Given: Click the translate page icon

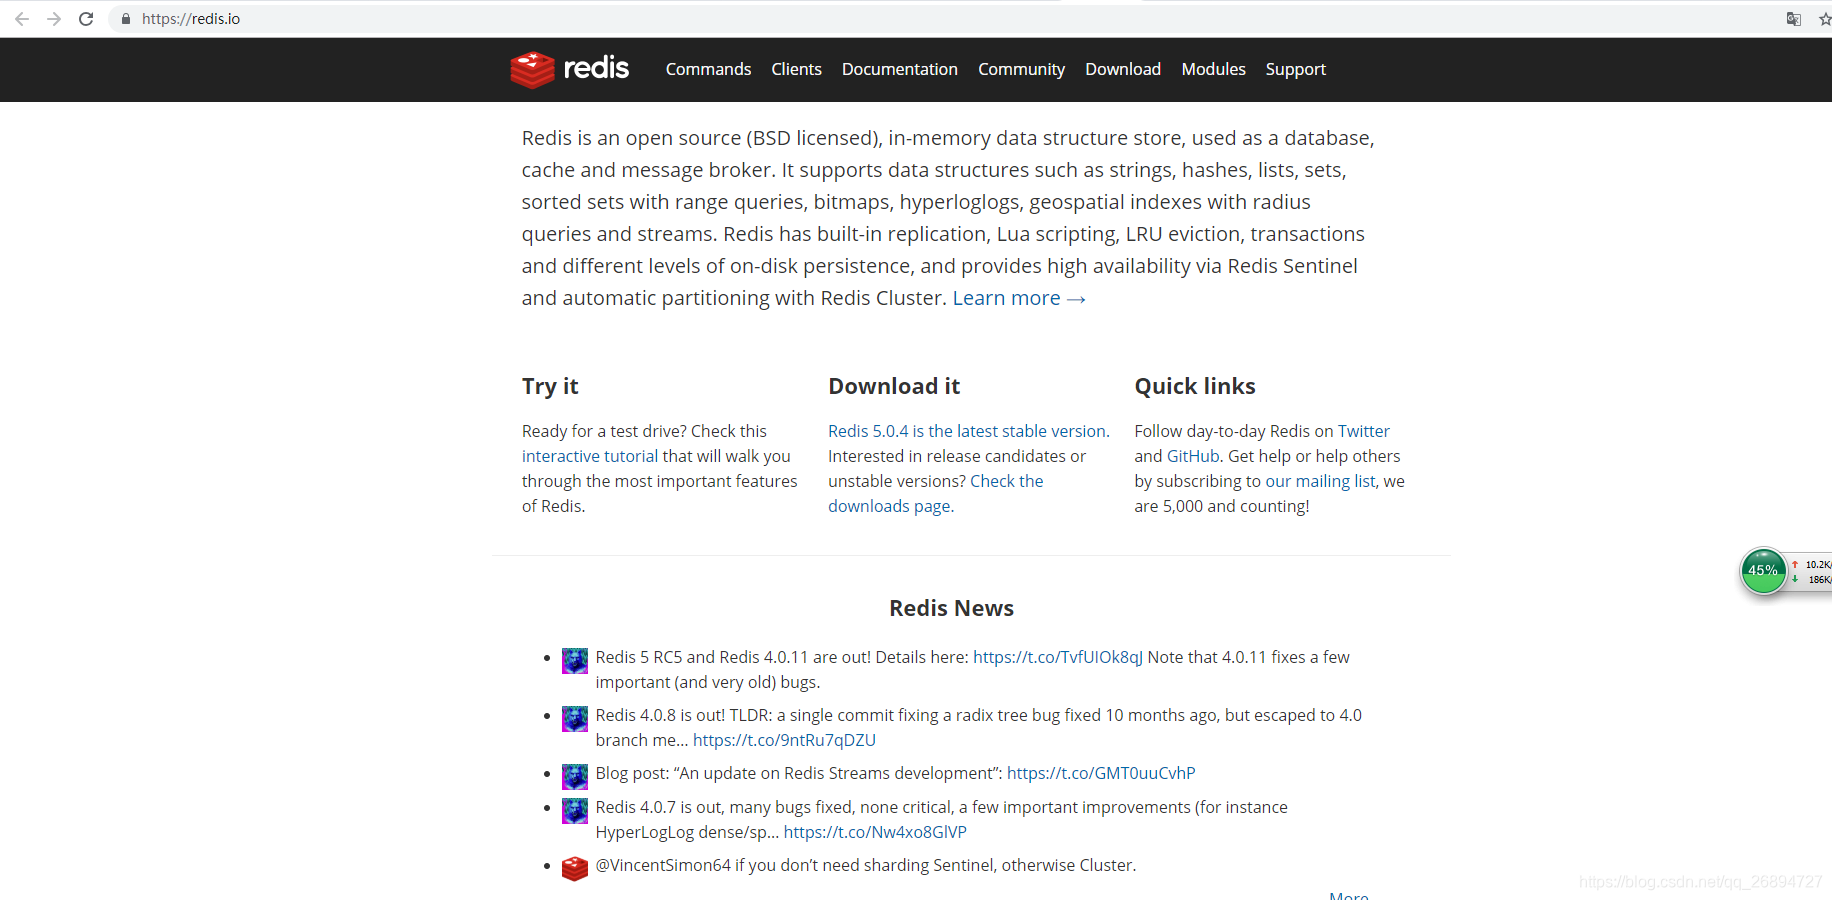Looking at the screenshot, I should (1794, 19).
